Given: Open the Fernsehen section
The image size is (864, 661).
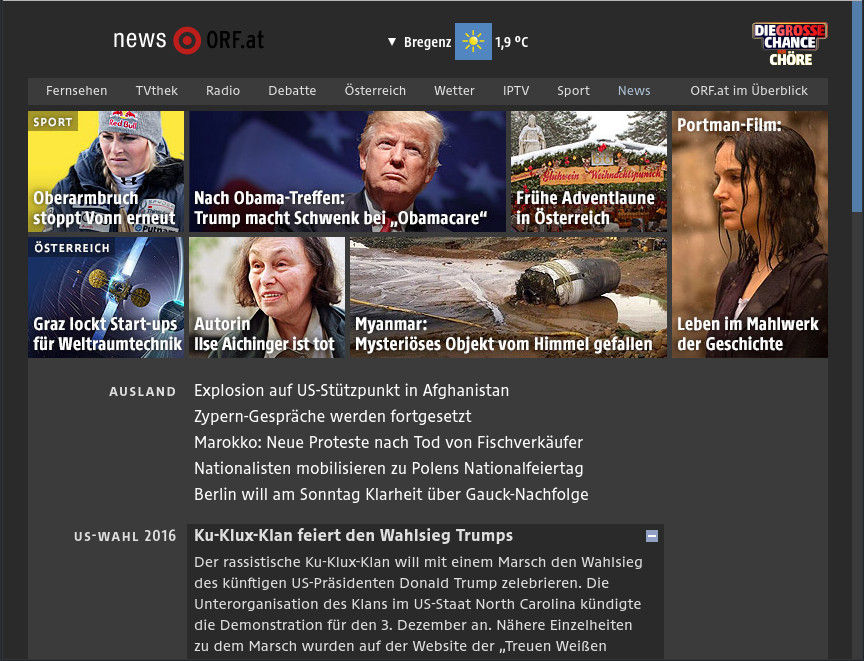Looking at the screenshot, I should point(76,91).
